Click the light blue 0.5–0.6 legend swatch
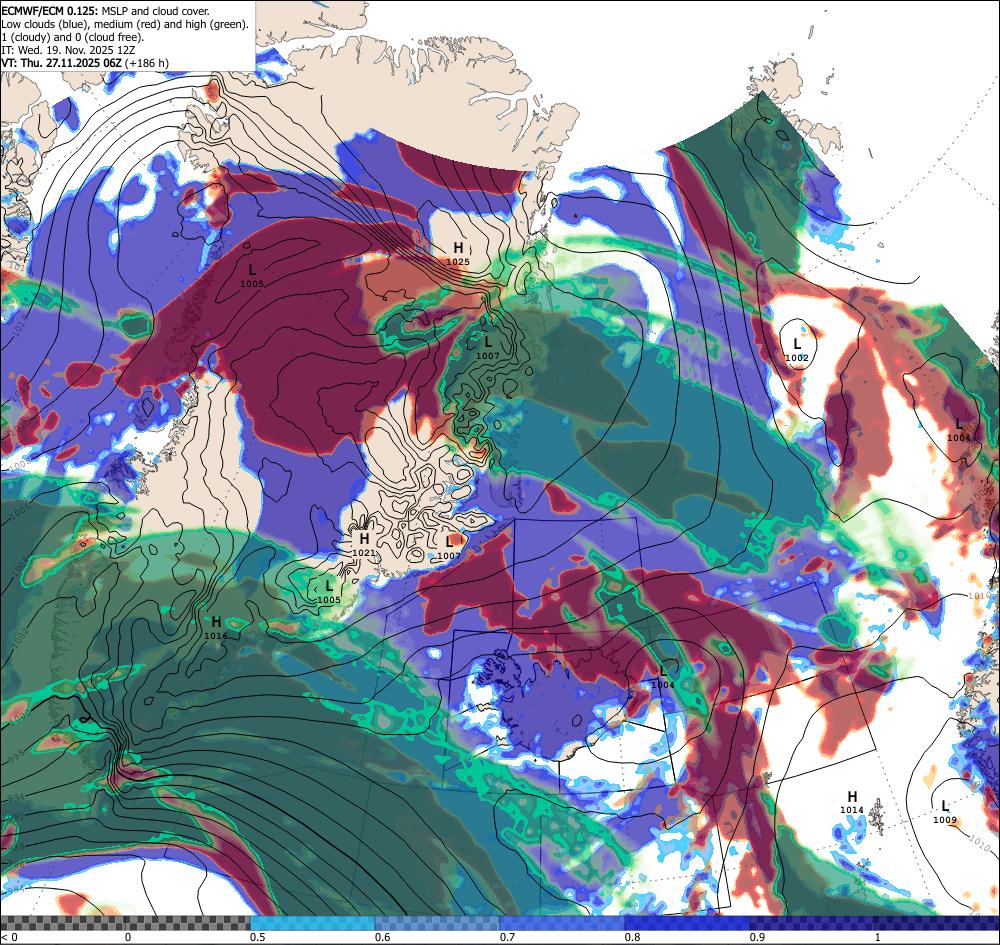This screenshot has width=1000, height=945. click(312, 923)
